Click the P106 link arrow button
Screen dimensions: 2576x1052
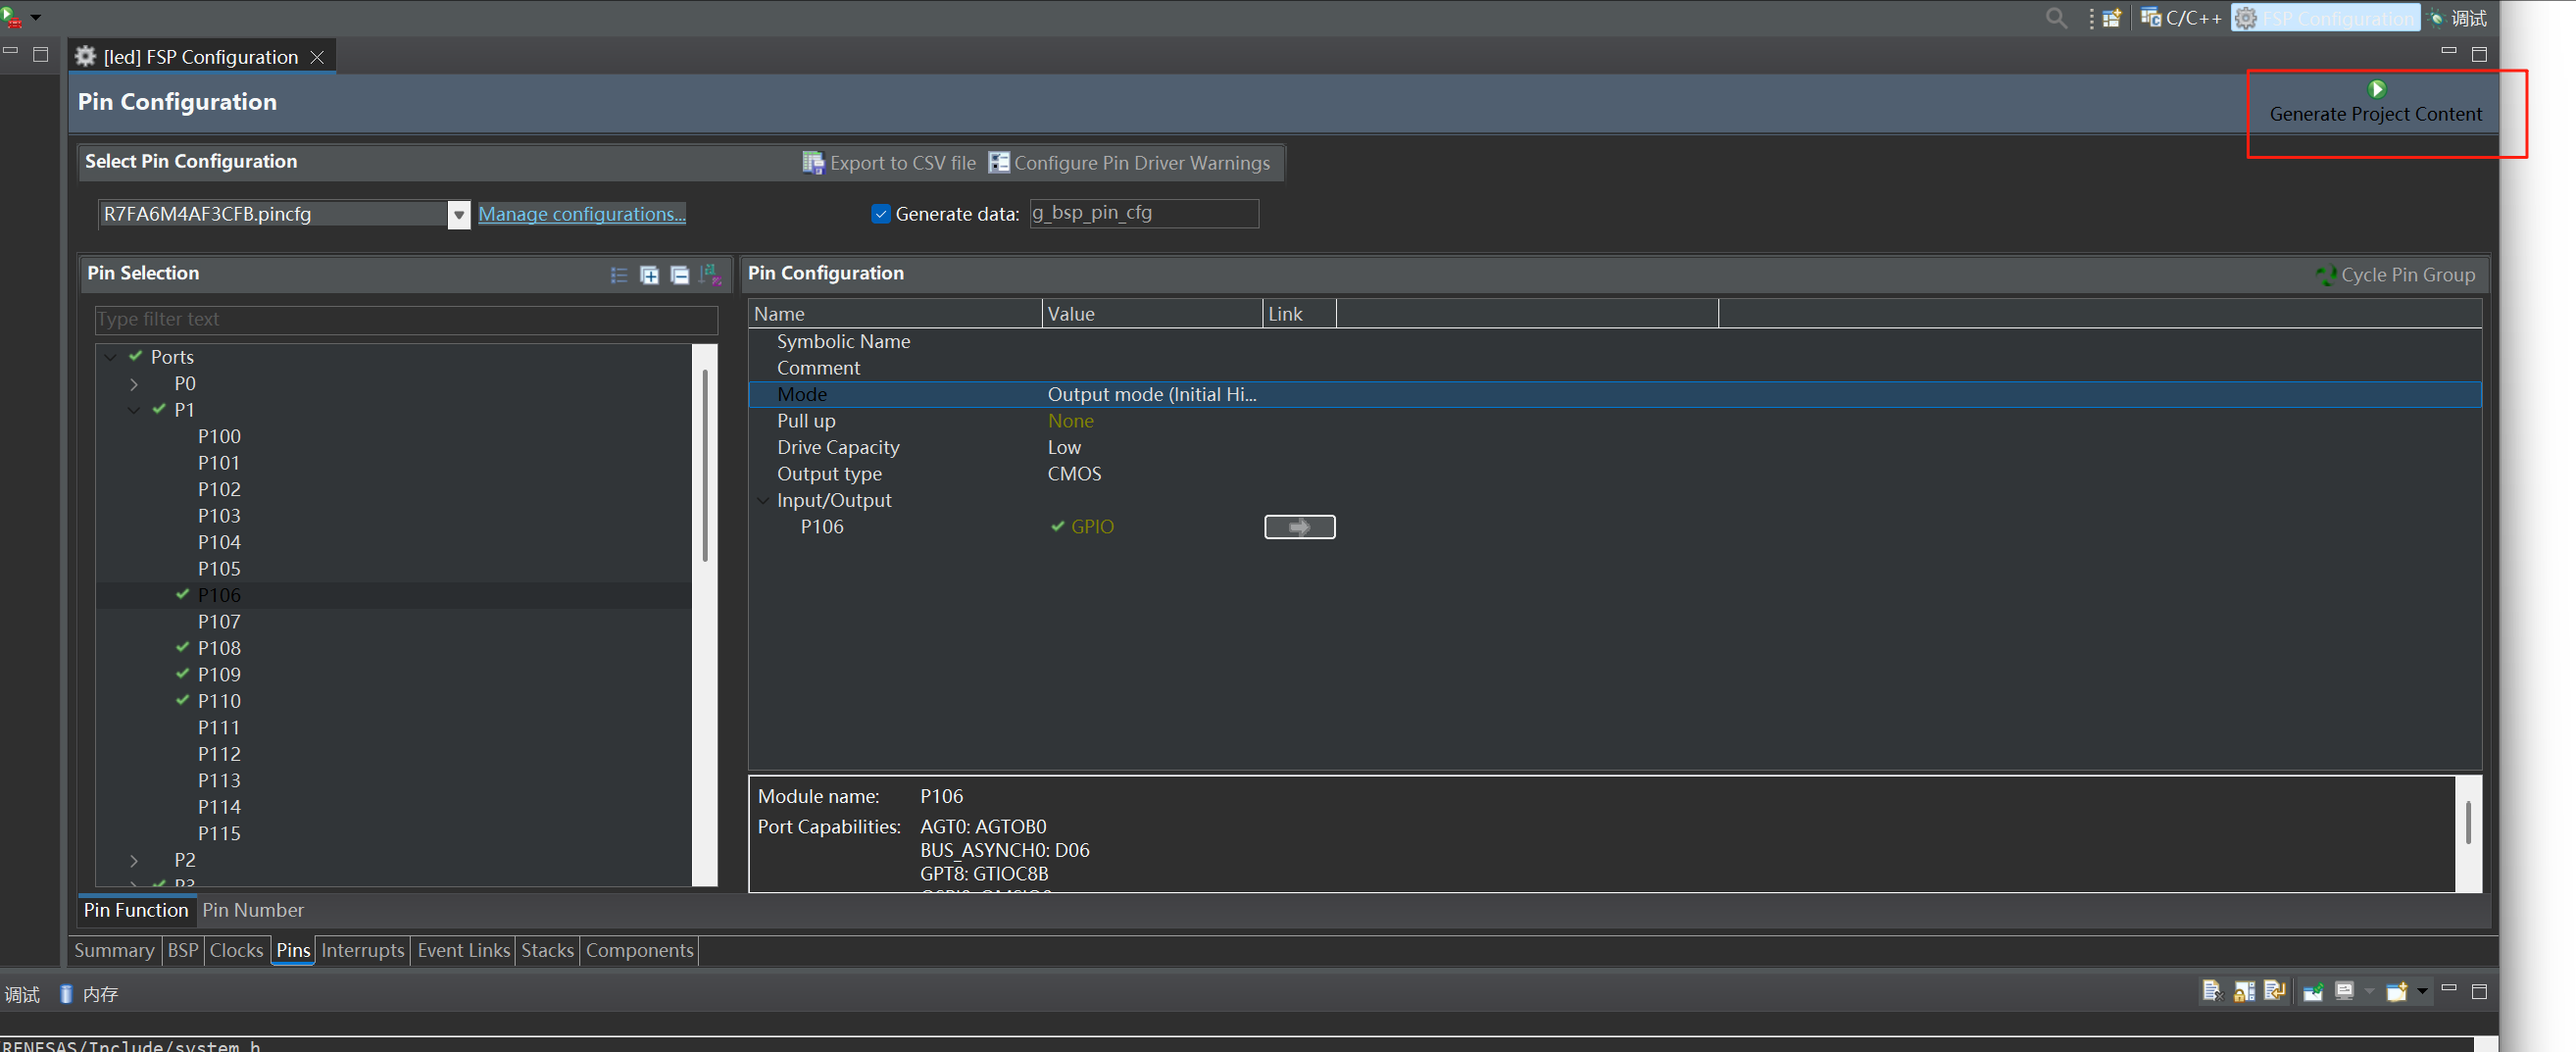point(1299,527)
